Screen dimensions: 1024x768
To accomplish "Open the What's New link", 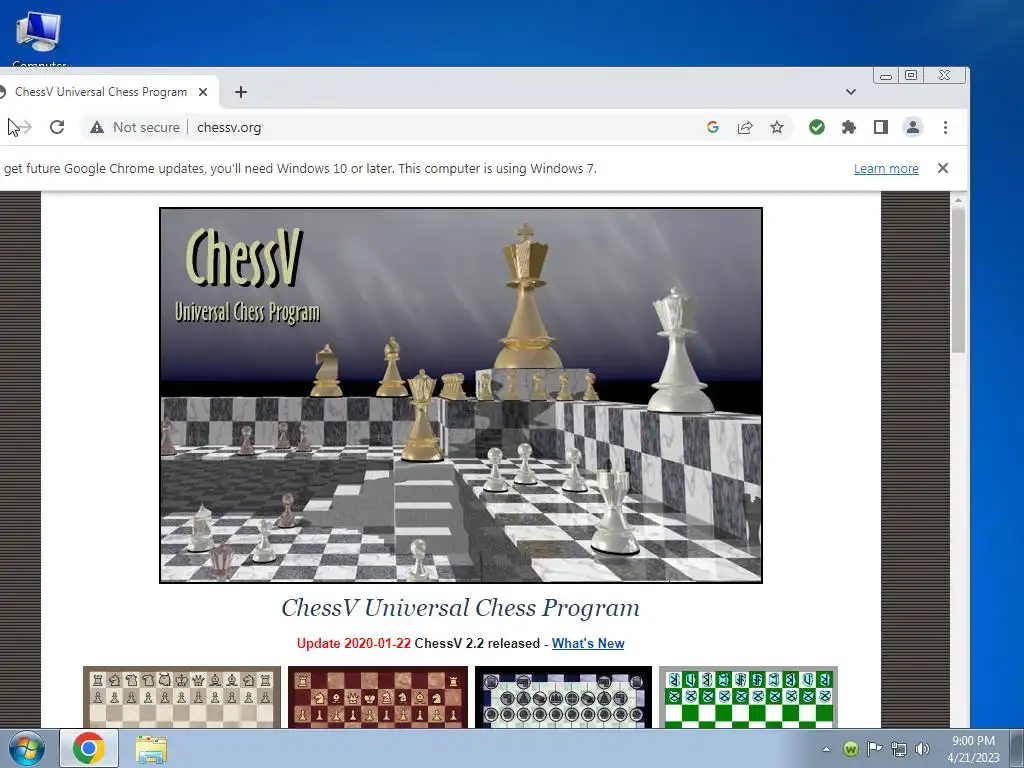I will point(588,643).
